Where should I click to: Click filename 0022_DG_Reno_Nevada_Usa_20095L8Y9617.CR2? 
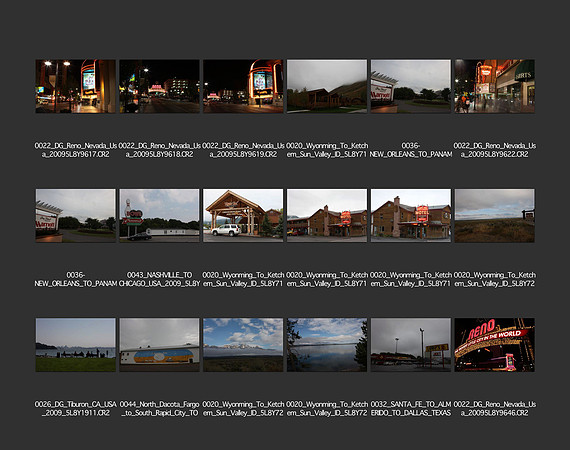pos(76,150)
